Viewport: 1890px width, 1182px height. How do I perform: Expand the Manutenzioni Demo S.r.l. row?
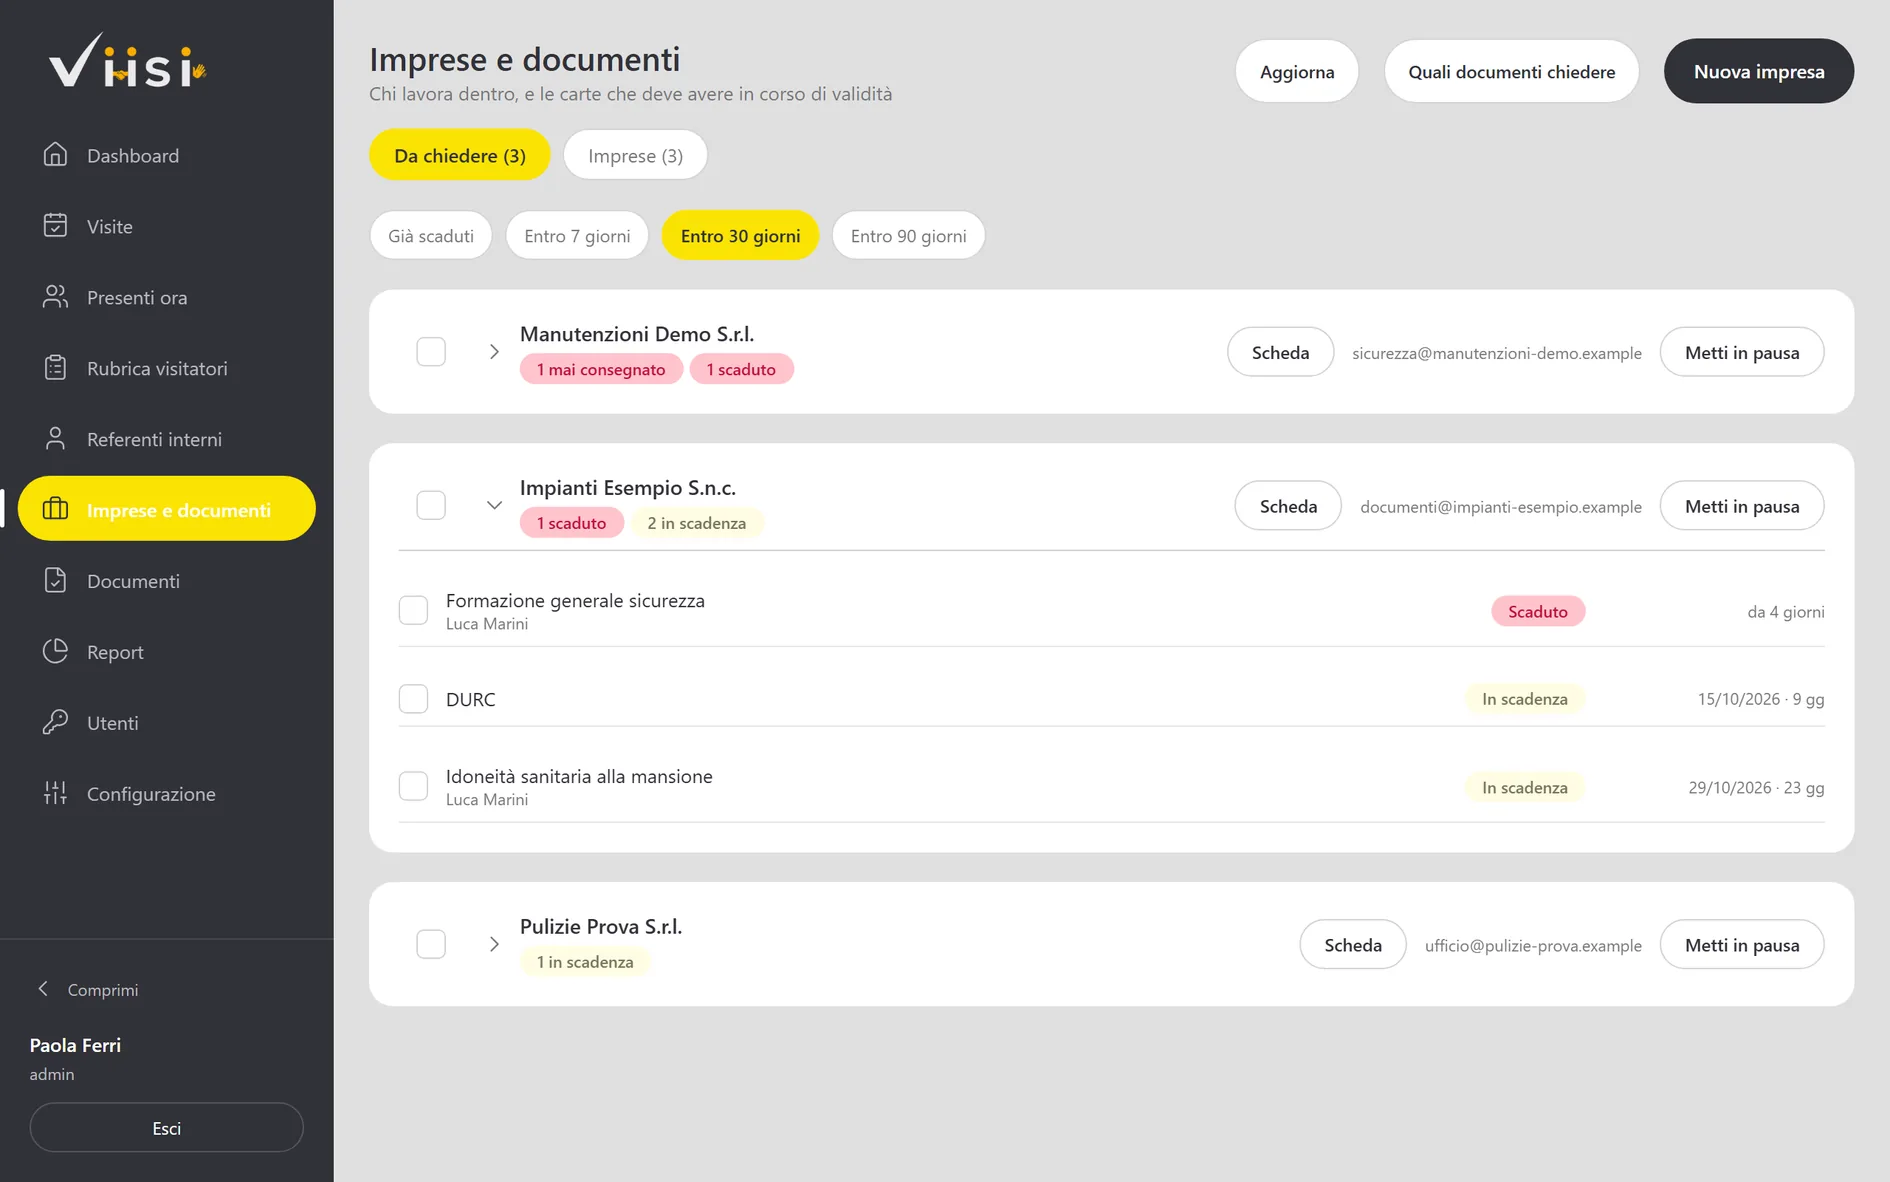[x=494, y=352]
